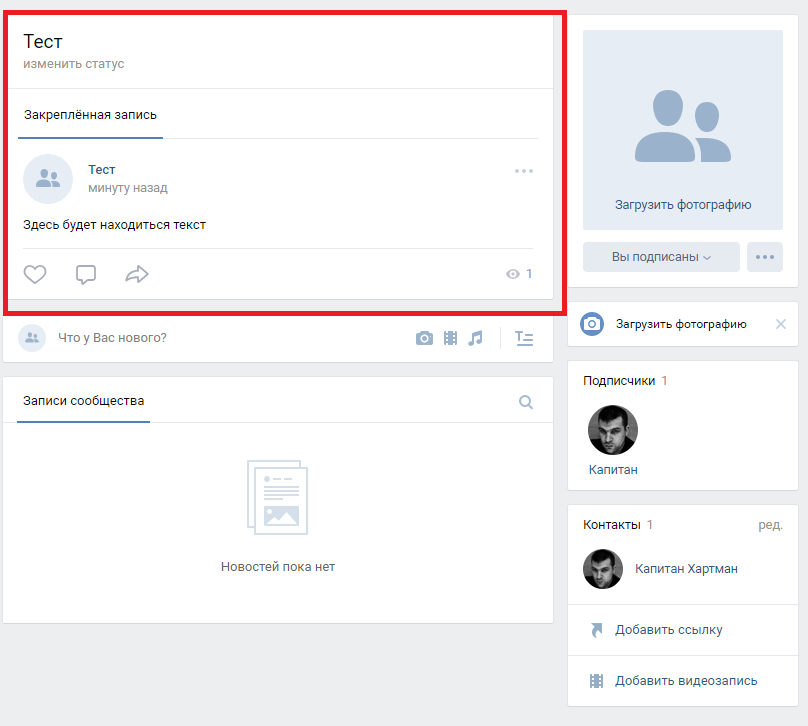Click Добавить видеозапись
Screen dimensions: 808x726
(686, 681)
